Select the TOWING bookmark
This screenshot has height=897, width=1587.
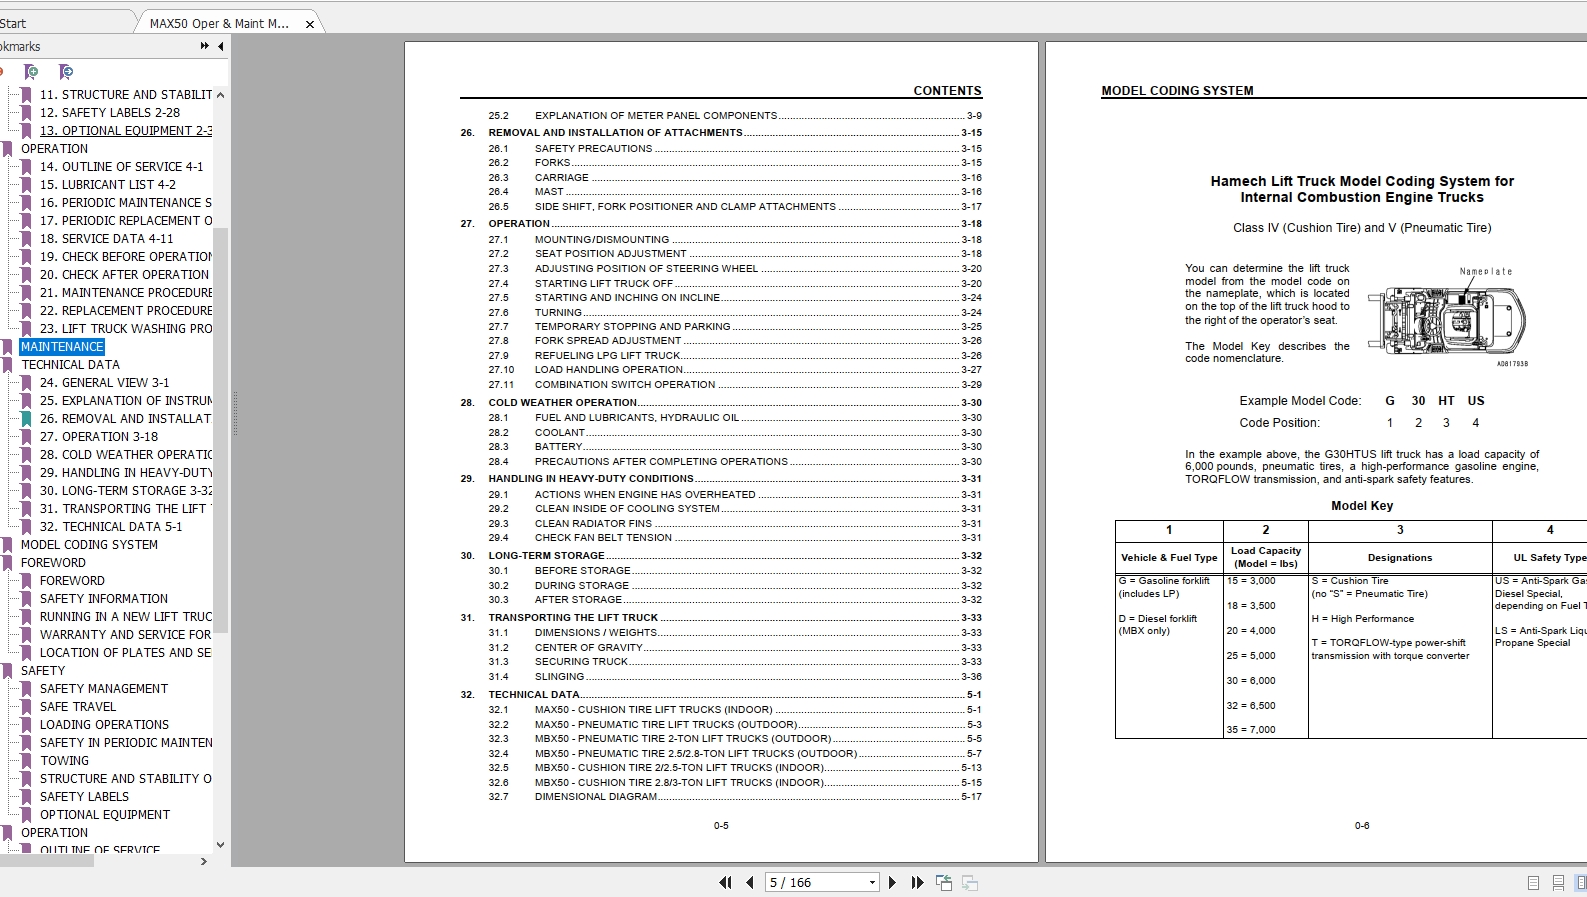click(64, 761)
